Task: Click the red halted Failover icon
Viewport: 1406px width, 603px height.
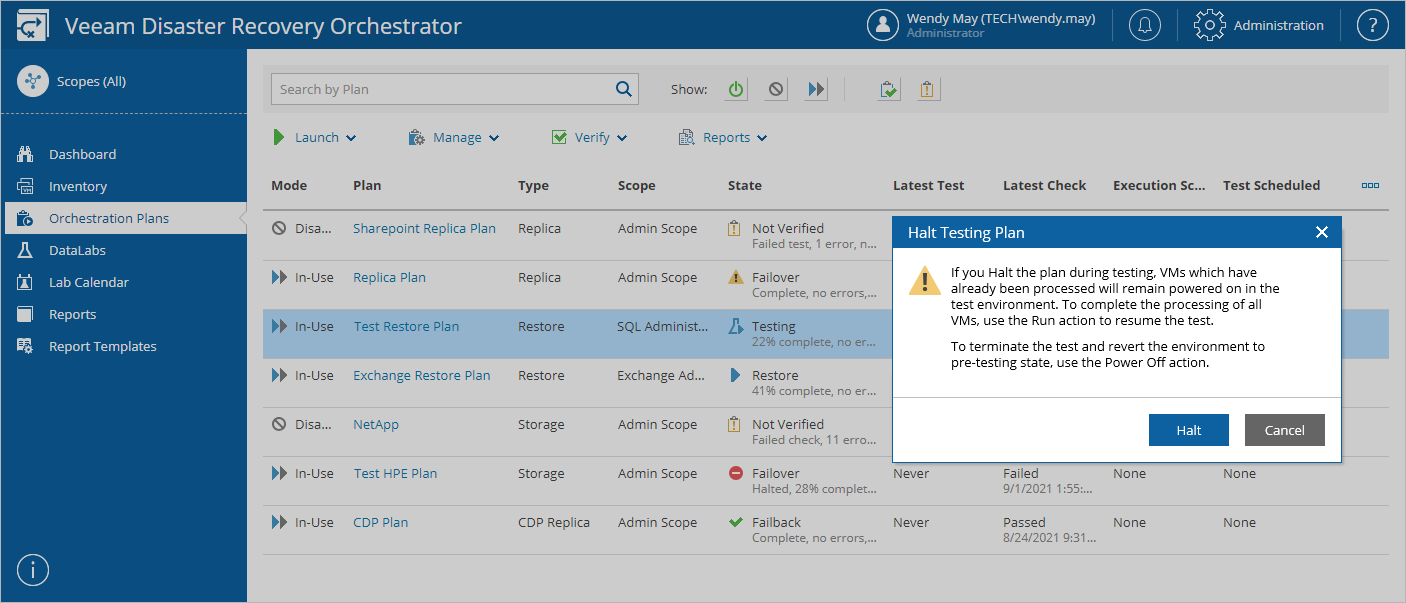Action: 736,473
